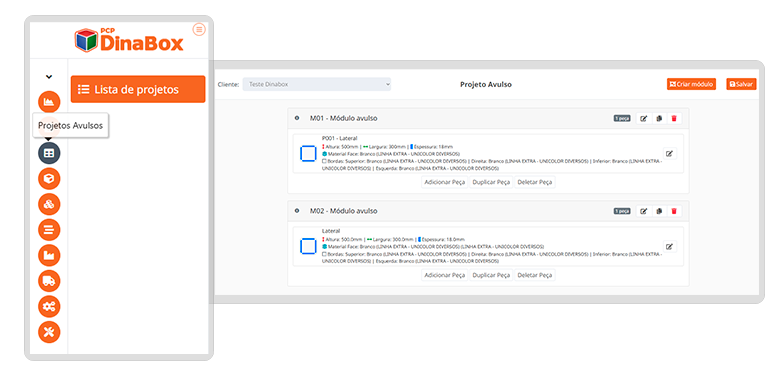
Task: Delete module M01 with red trash icon
Action: [674, 118]
